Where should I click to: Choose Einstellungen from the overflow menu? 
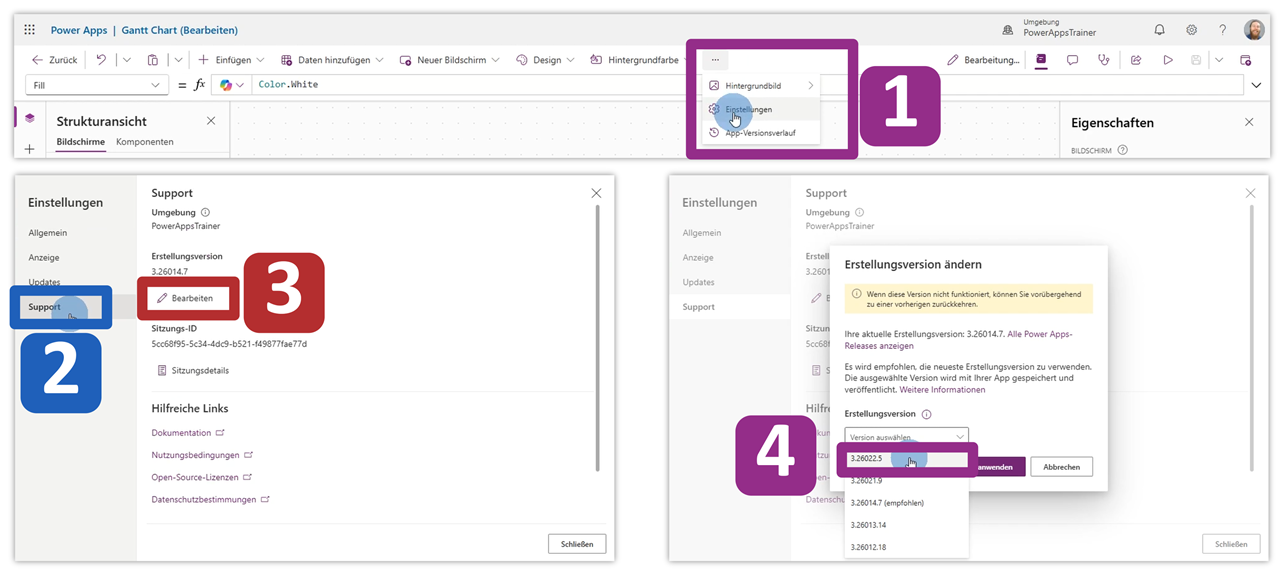point(761,109)
